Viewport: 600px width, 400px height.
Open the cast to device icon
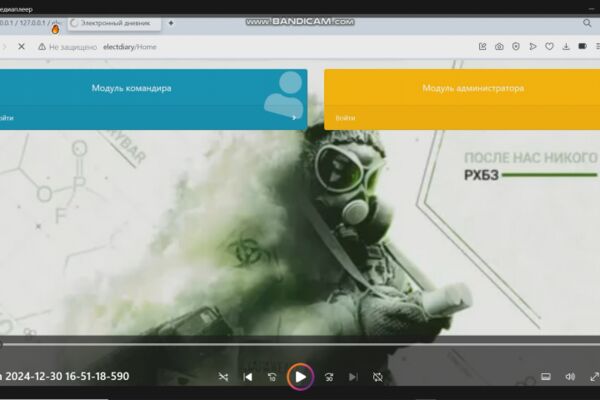tap(546, 377)
